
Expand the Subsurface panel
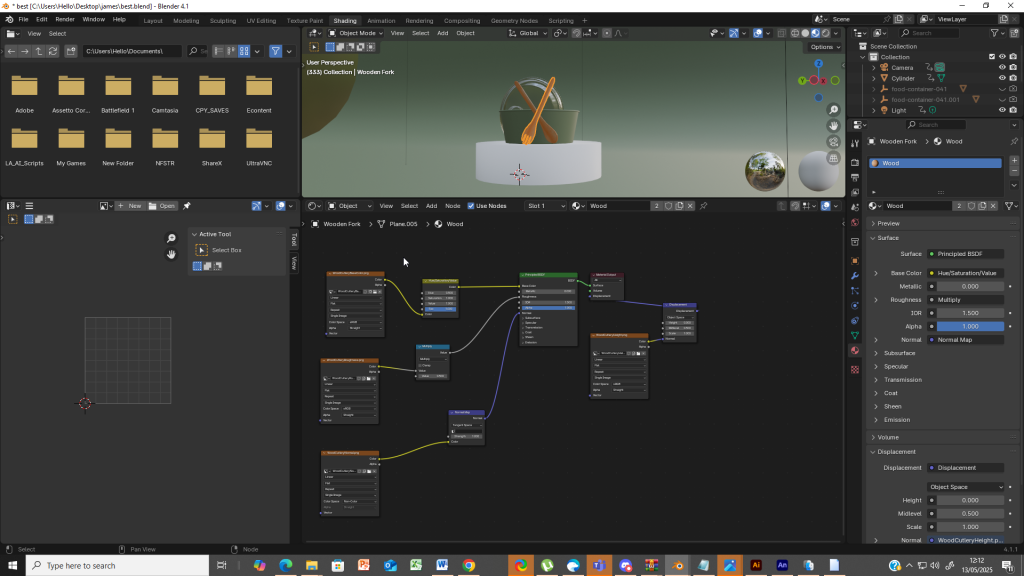tap(898, 353)
